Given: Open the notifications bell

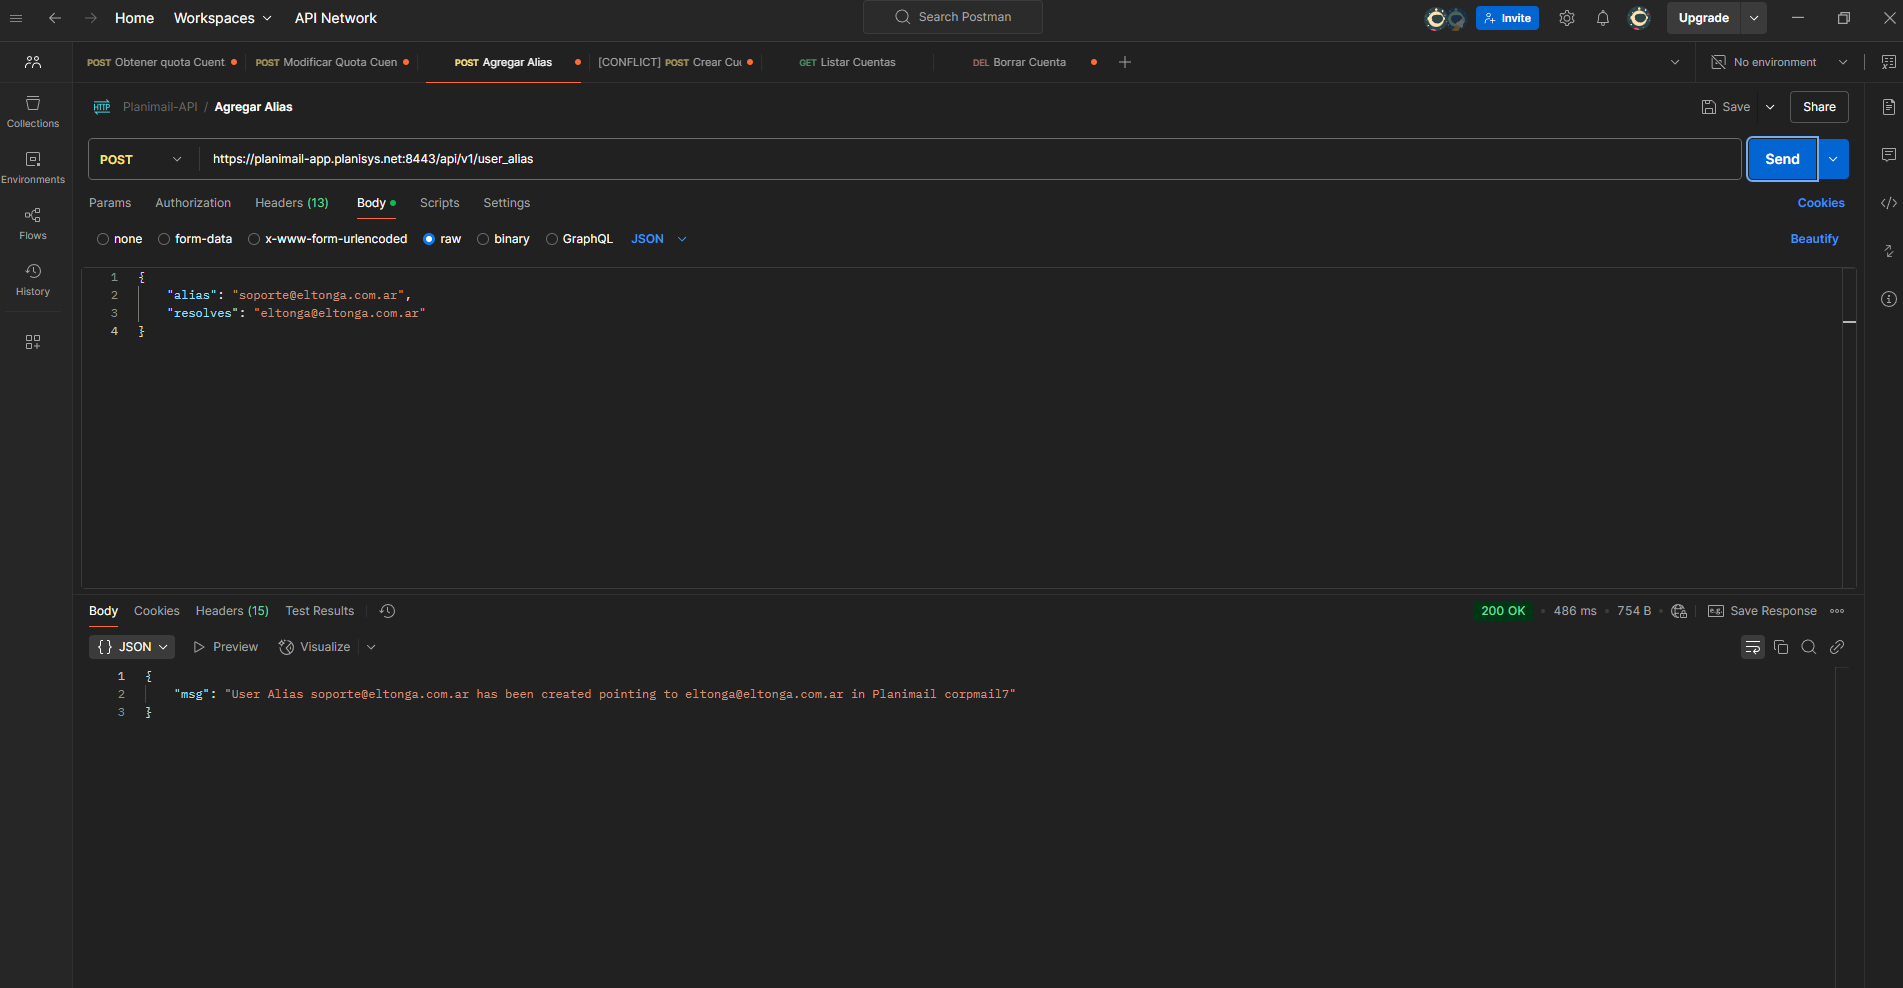Looking at the screenshot, I should (1603, 18).
